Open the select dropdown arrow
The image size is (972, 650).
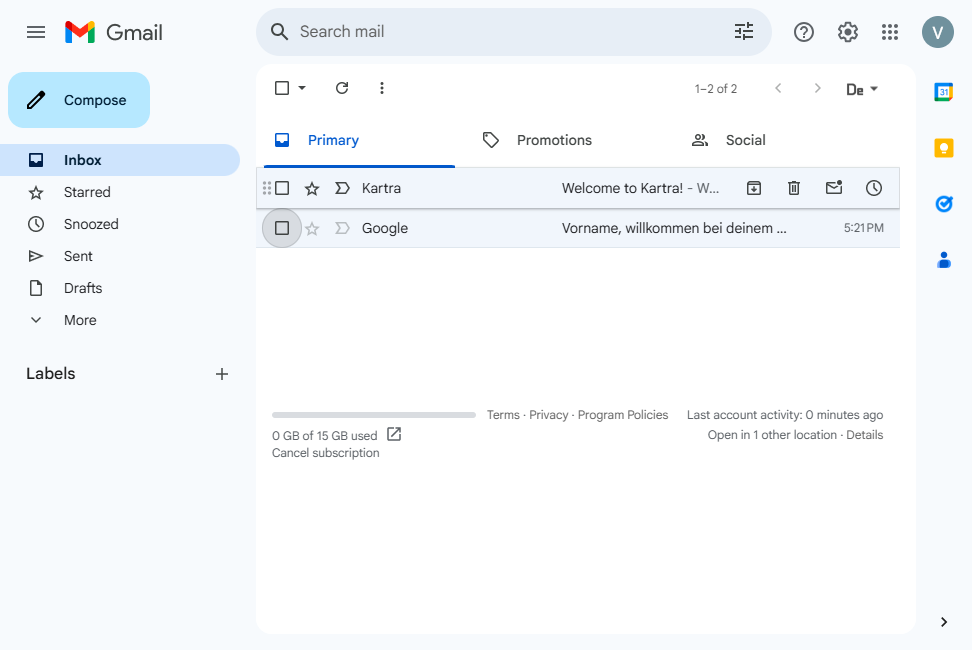302,88
